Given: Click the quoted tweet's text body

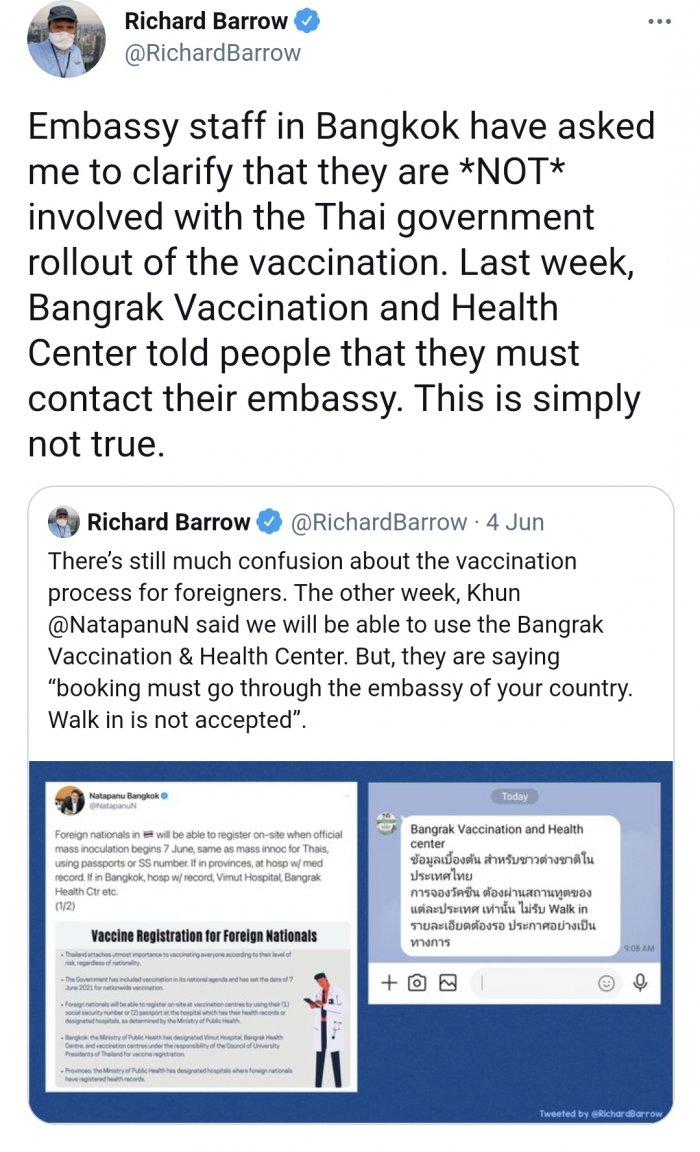Looking at the screenshot, I should click(x=340, y=640).
